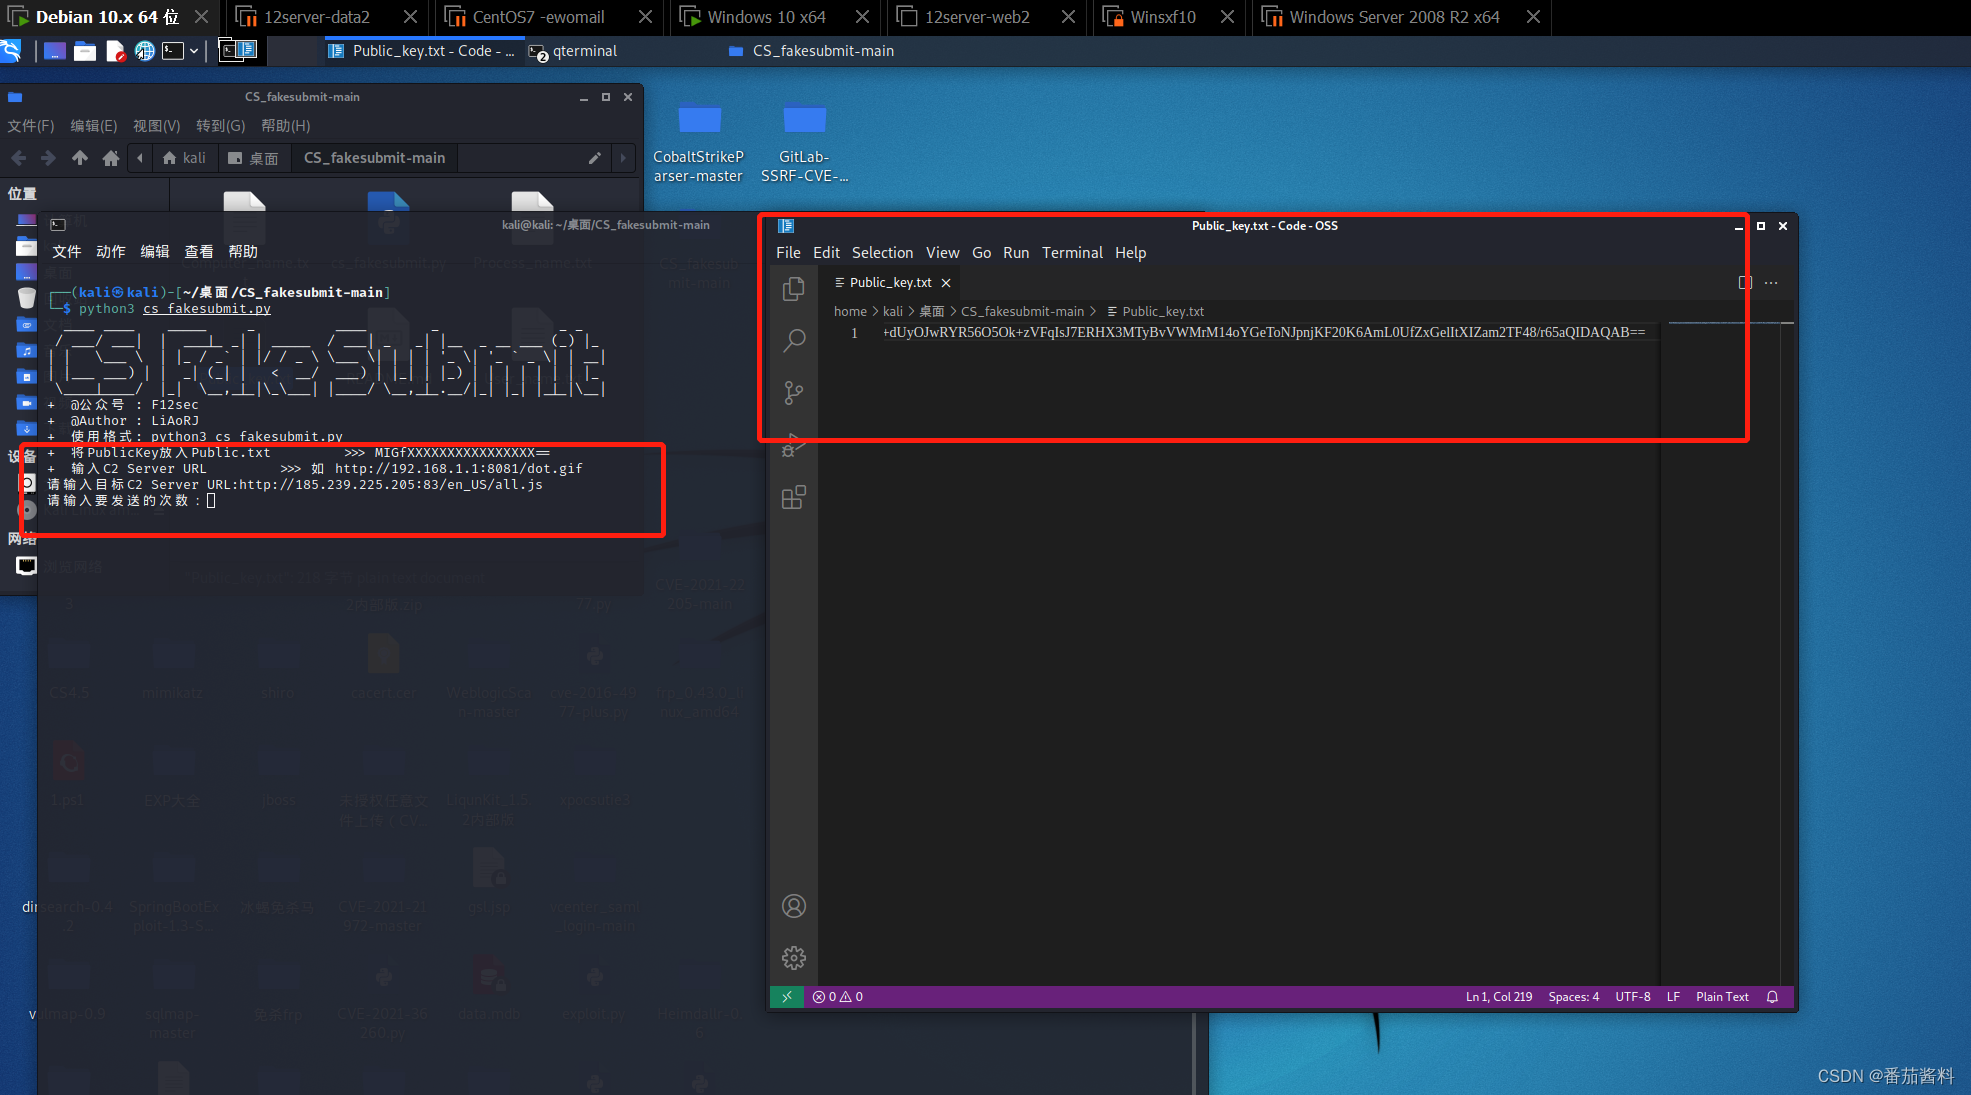Click kali path segment in file manager
The width and height of the screenshot is (1971, 1095).
coord(184,158)
